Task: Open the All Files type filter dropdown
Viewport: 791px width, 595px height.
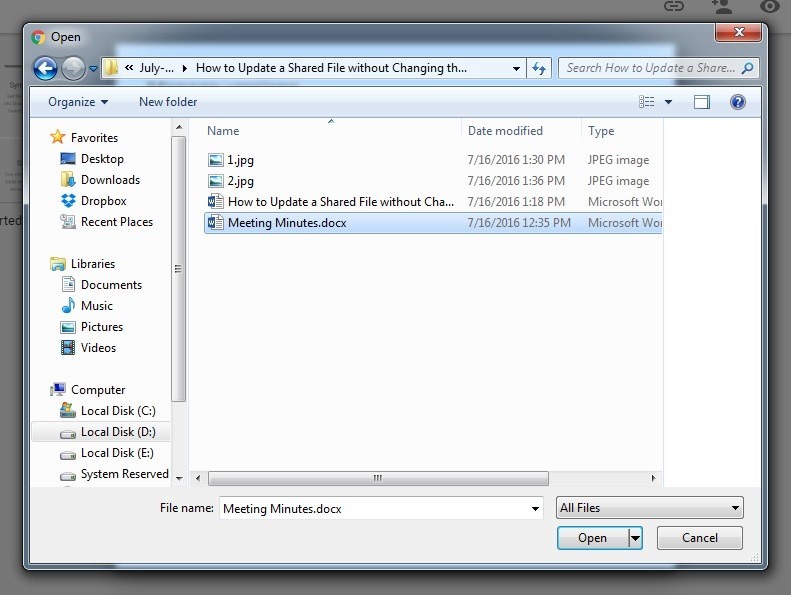Action: pos(650,508)
